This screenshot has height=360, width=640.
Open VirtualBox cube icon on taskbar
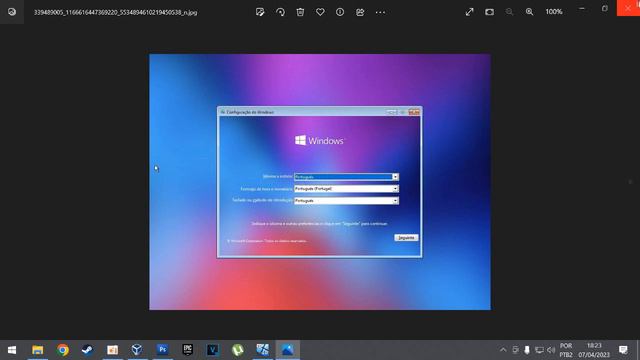pos(137,350)
